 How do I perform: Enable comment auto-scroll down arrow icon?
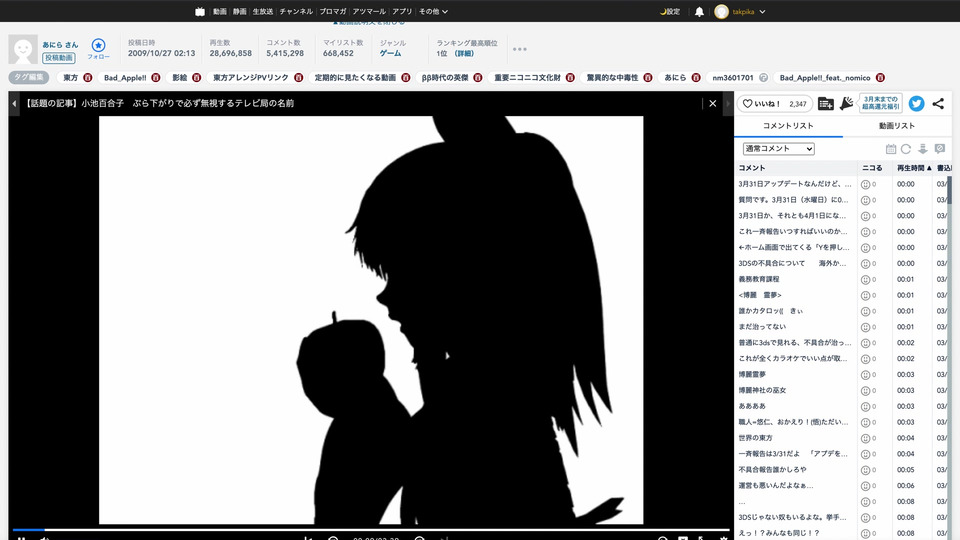point(923,149)
